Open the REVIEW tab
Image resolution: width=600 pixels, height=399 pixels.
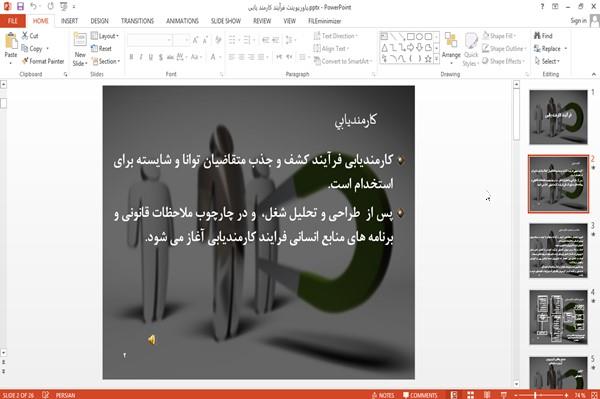[262, 21]
